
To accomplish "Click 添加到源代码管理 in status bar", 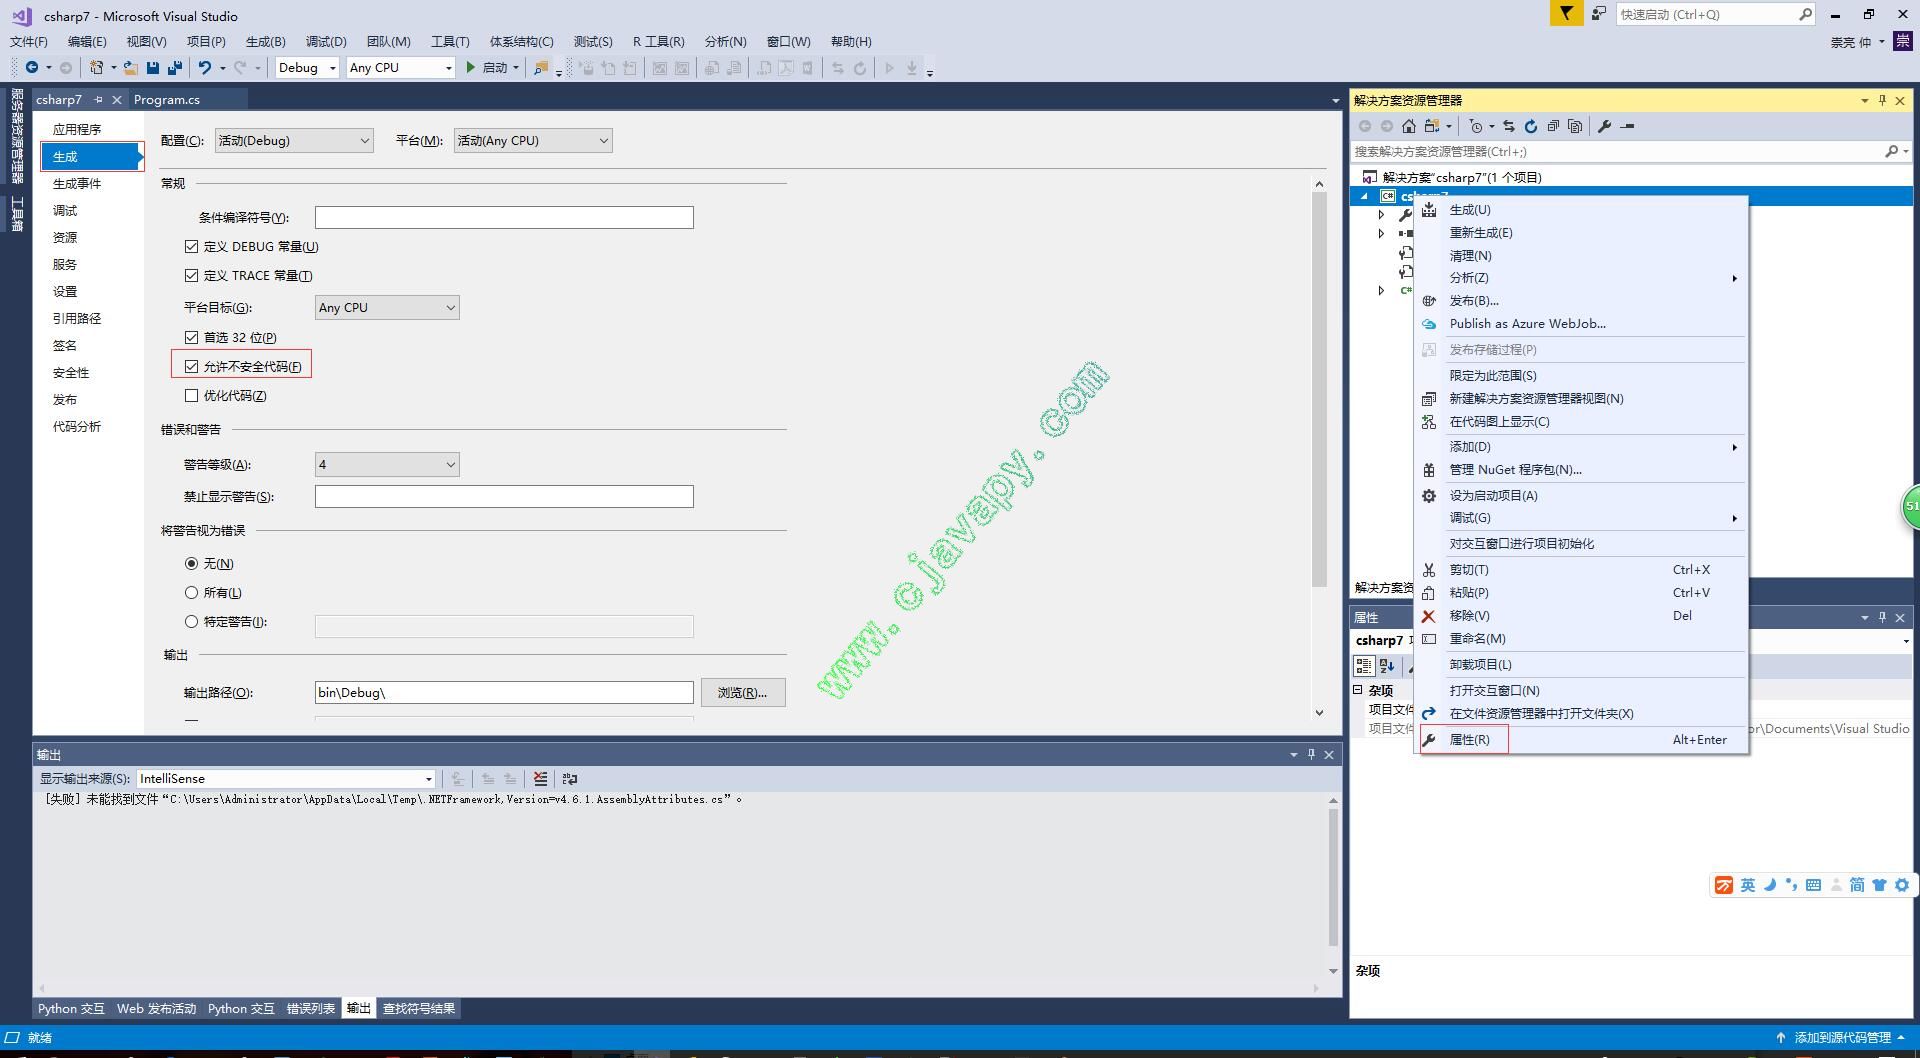I will (1842, 1037).
